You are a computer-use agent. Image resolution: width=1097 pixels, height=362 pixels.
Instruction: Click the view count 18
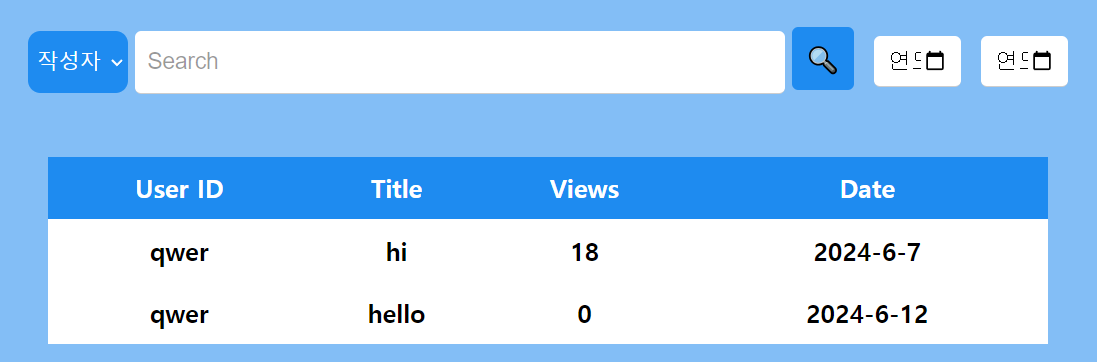click(x=584, y=252)
